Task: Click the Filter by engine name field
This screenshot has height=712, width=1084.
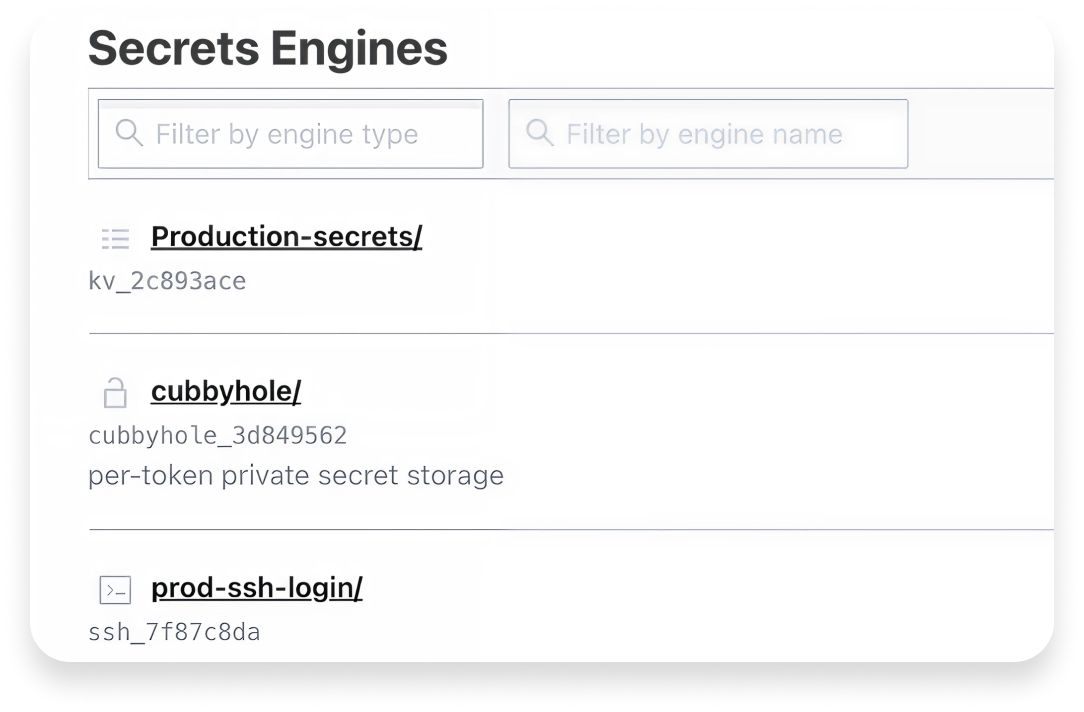Action: point(708,133)
